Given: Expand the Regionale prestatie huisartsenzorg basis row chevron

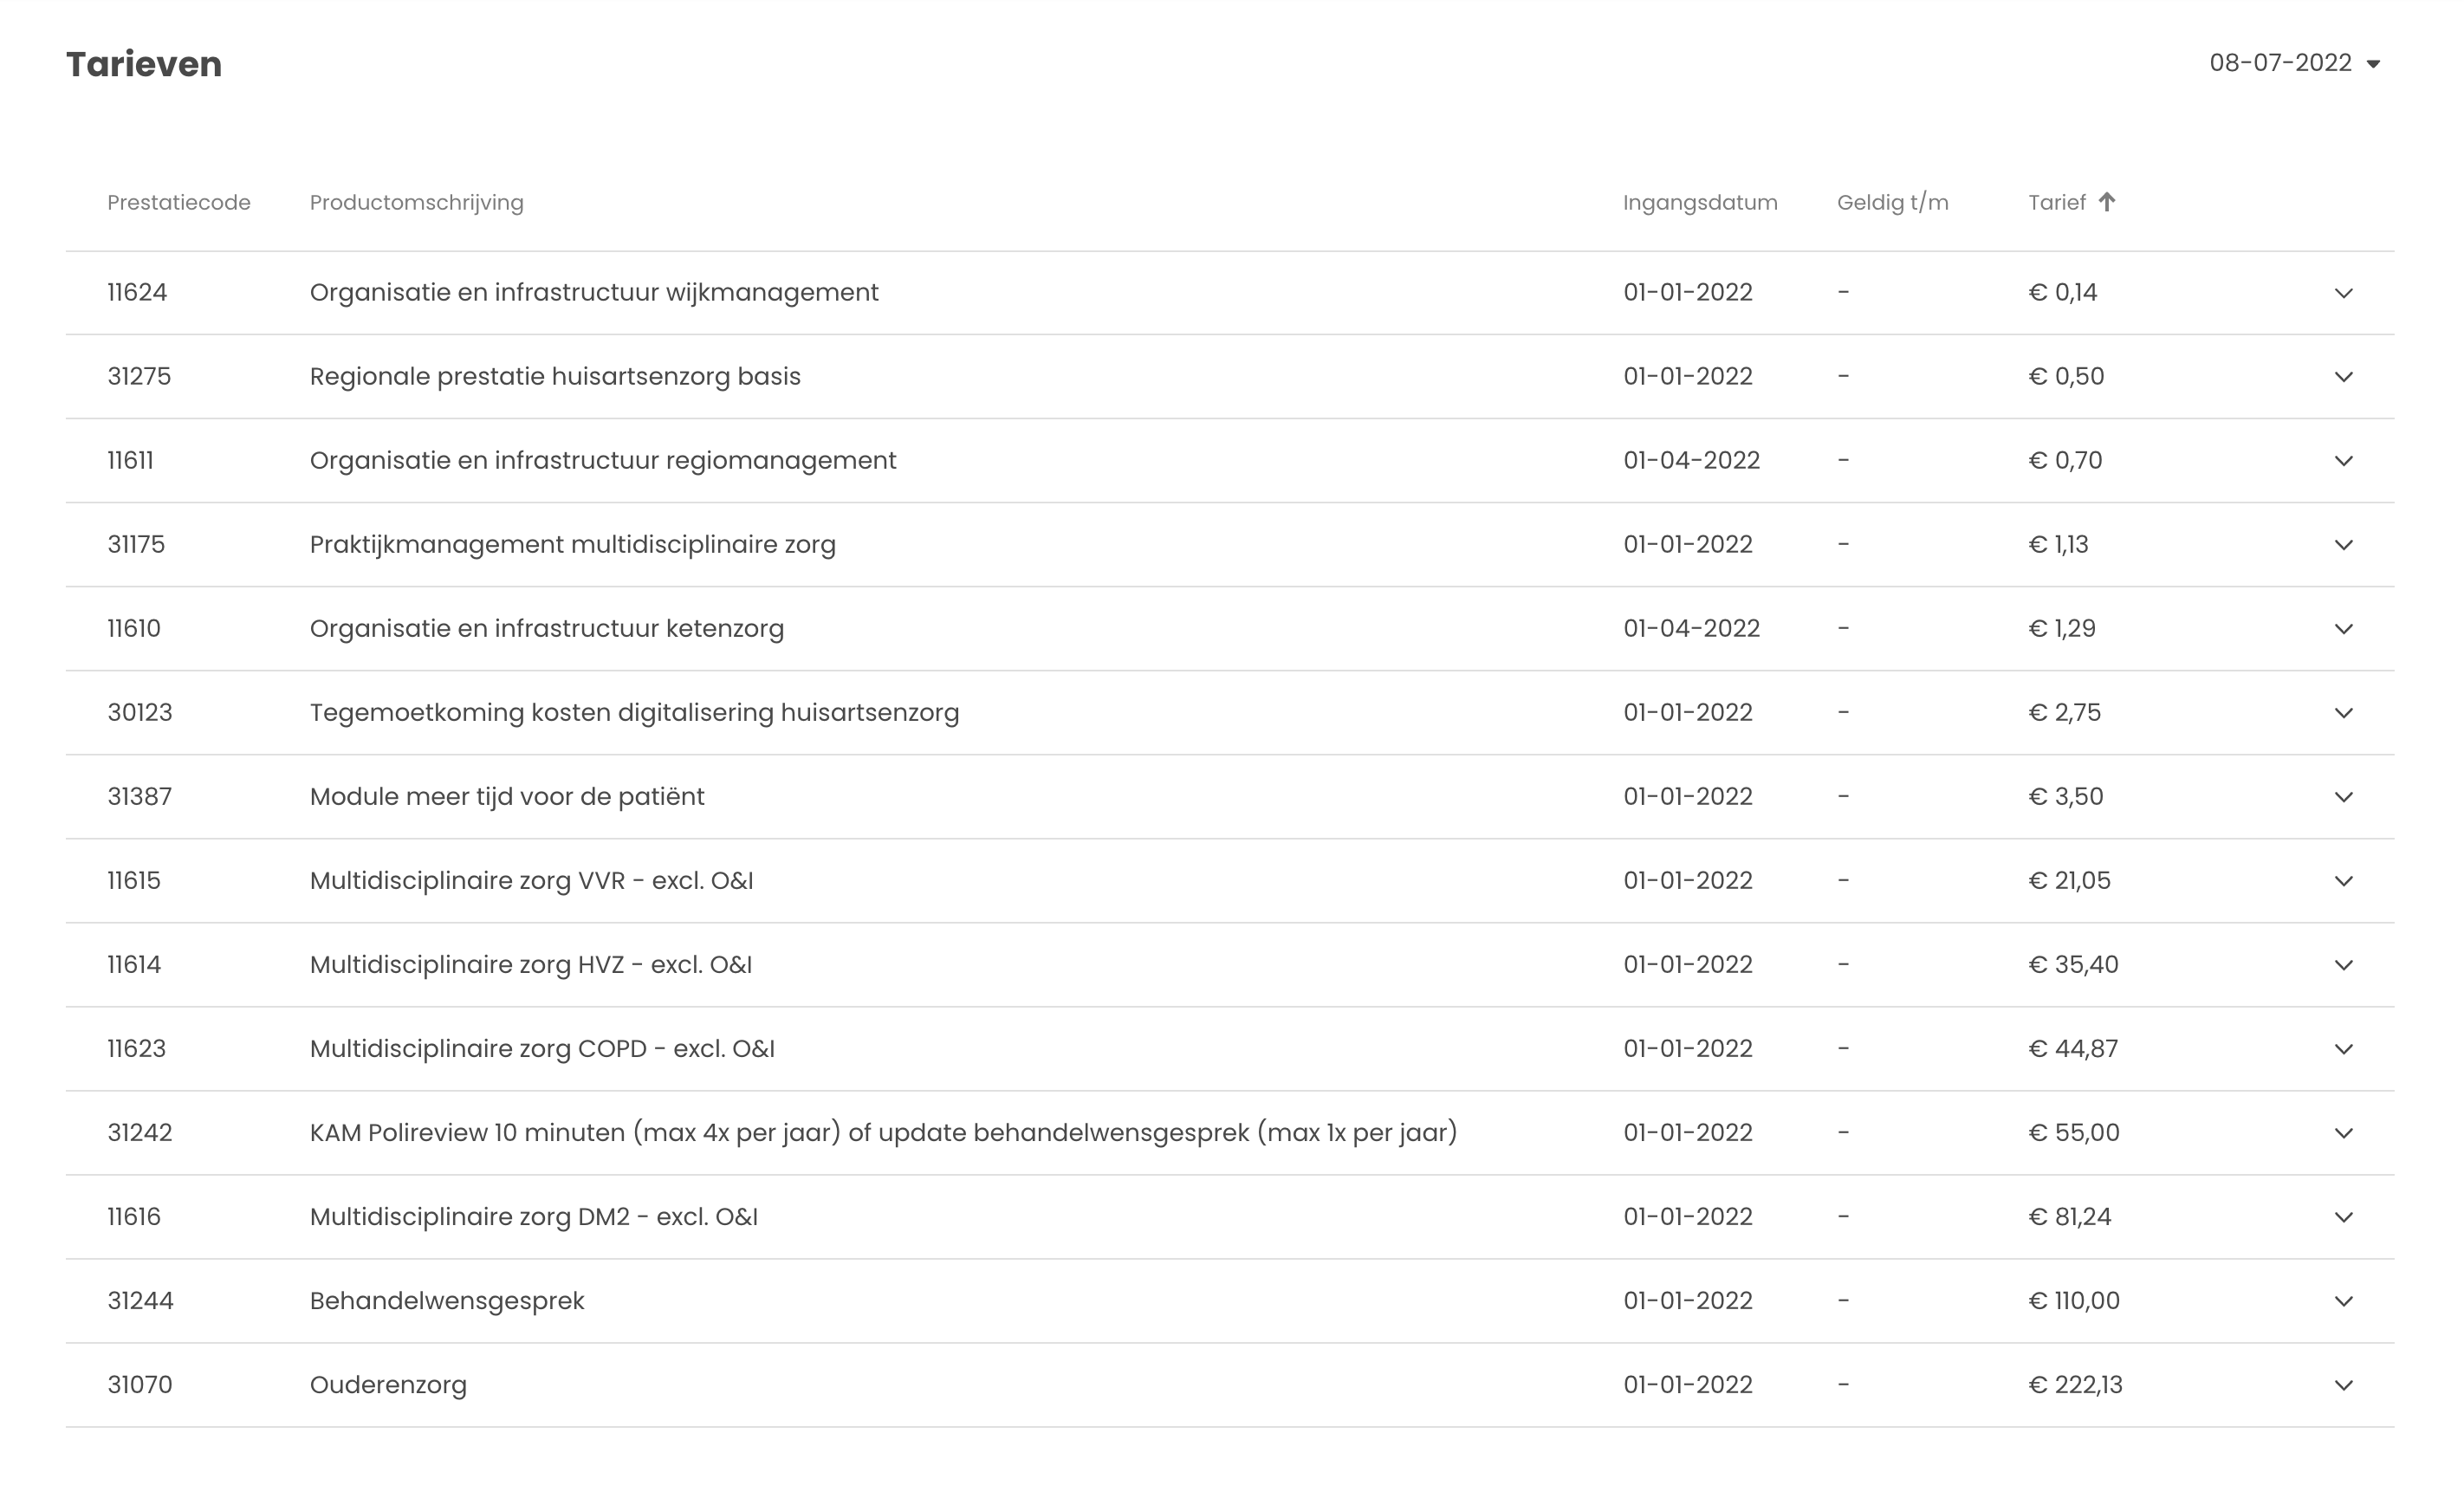Looking at the screenshot, I should (x=2343, y=377).
